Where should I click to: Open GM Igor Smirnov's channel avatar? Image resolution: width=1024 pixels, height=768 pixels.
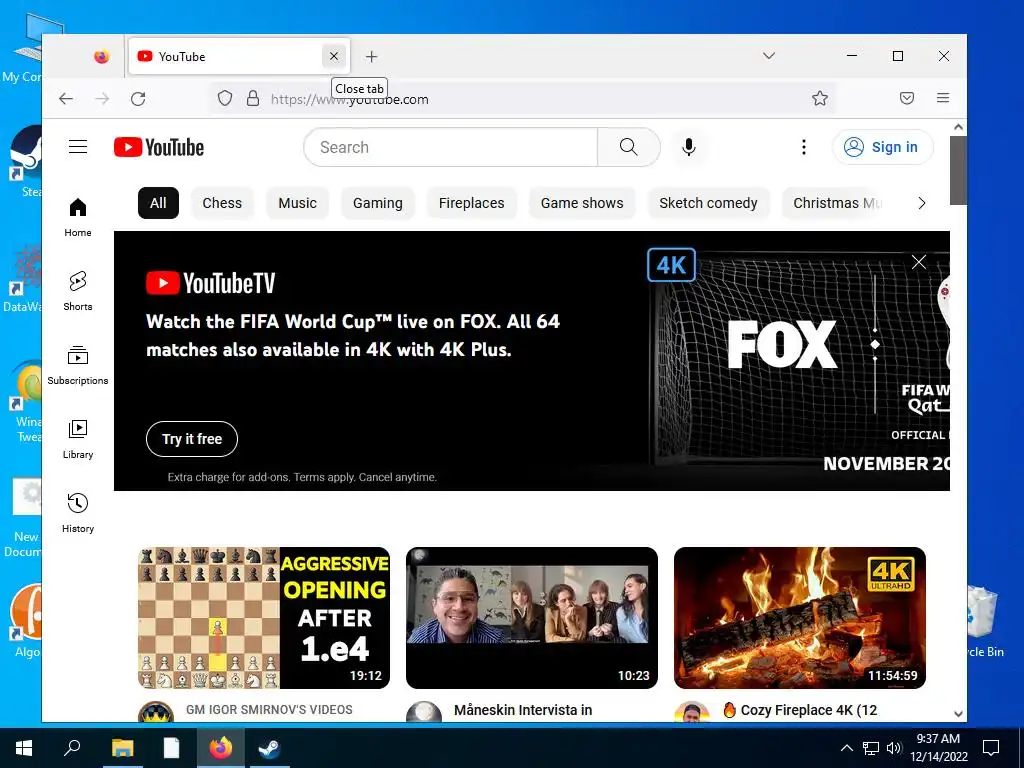(x=156, y=712)
